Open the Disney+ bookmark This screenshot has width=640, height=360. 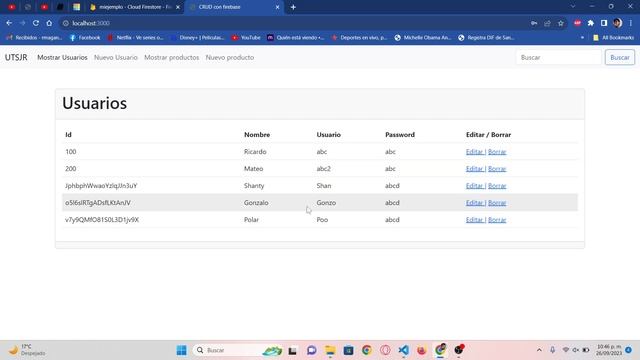198,38
